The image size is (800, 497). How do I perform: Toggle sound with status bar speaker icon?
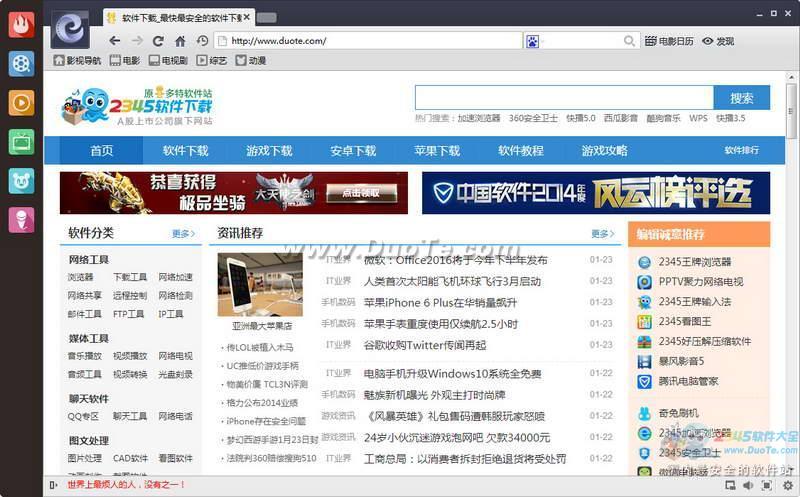(x=748, y=485)
